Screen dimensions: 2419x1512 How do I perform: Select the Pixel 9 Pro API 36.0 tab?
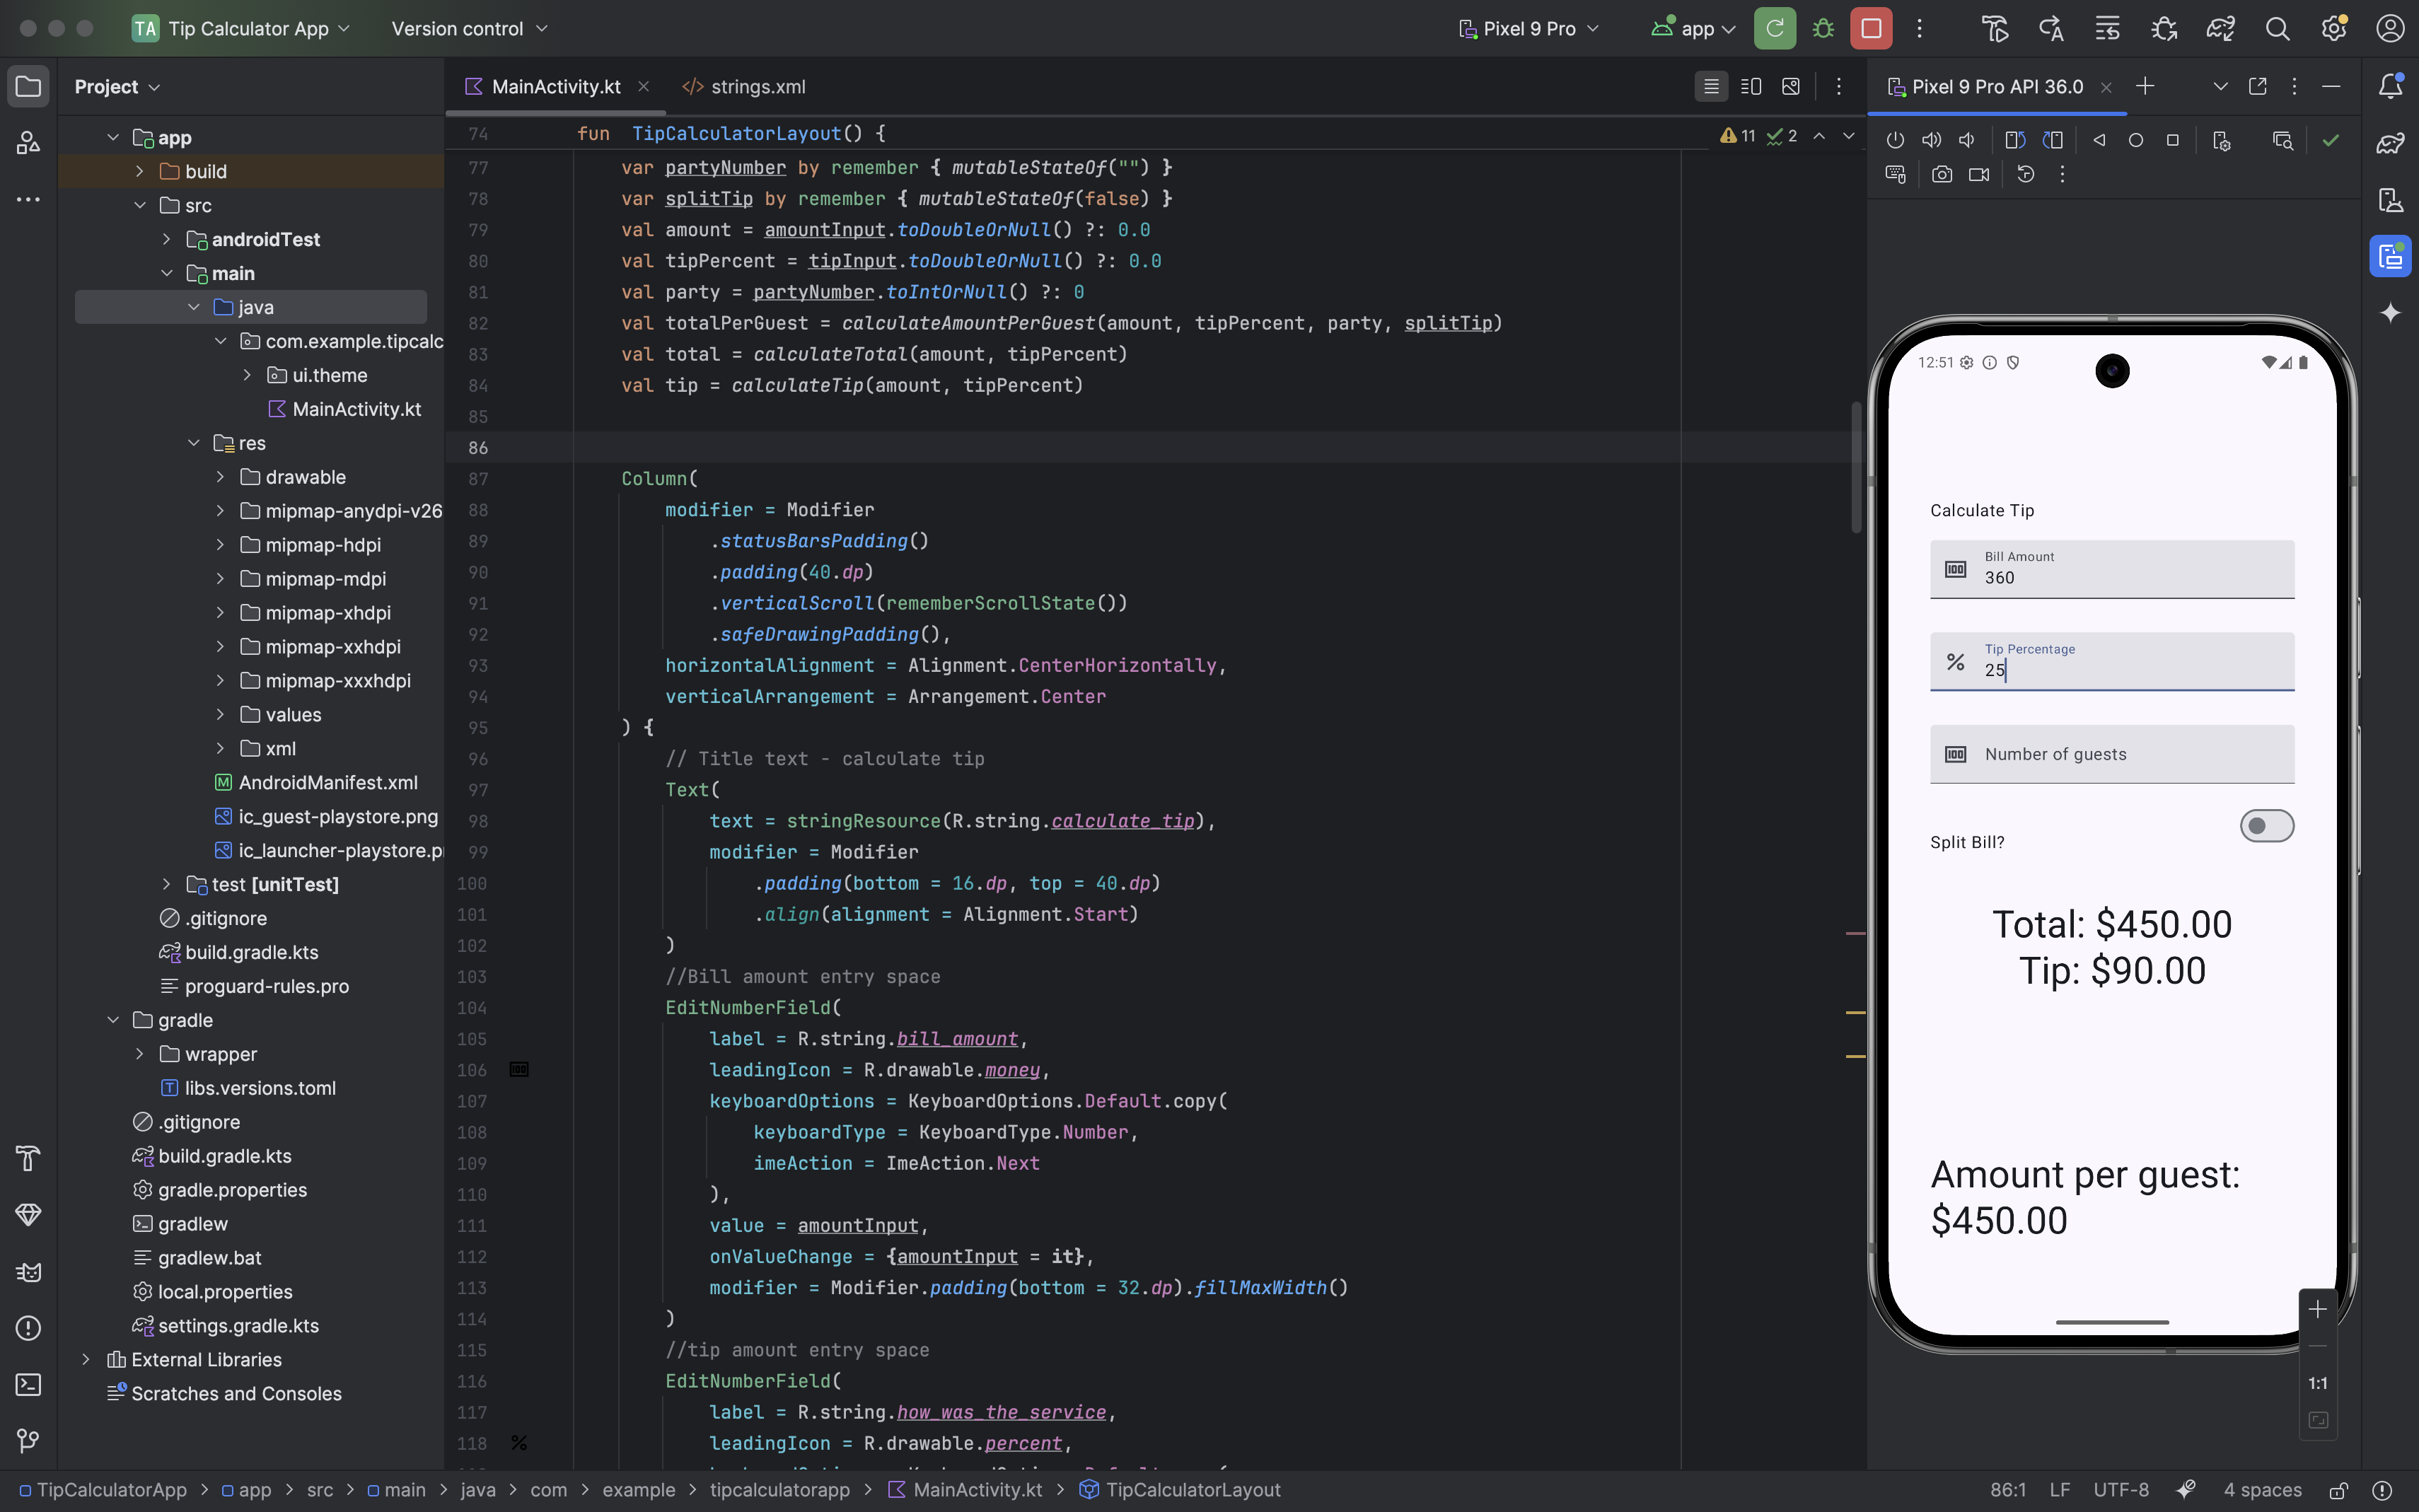(x=1996, y=87)
